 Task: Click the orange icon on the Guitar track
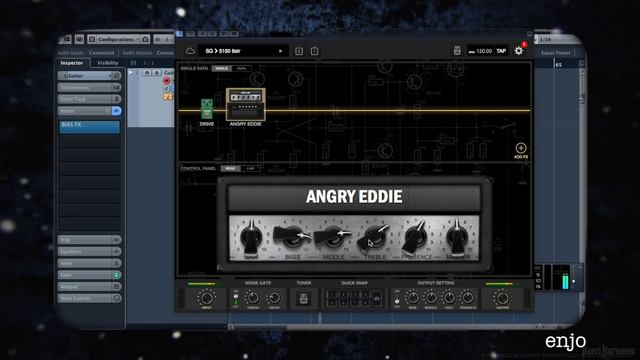click(168, 97)
